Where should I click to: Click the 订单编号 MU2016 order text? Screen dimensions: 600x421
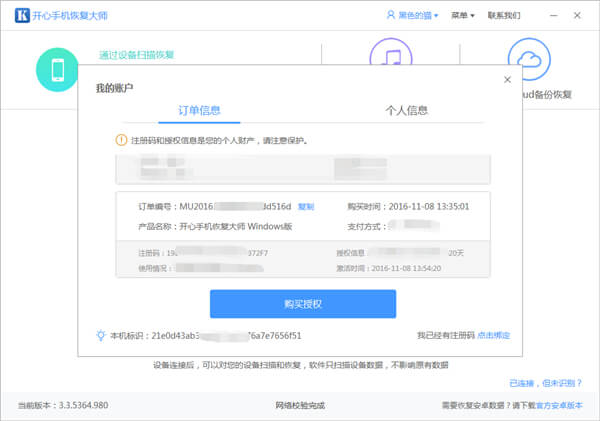click(x=215, y=207)
